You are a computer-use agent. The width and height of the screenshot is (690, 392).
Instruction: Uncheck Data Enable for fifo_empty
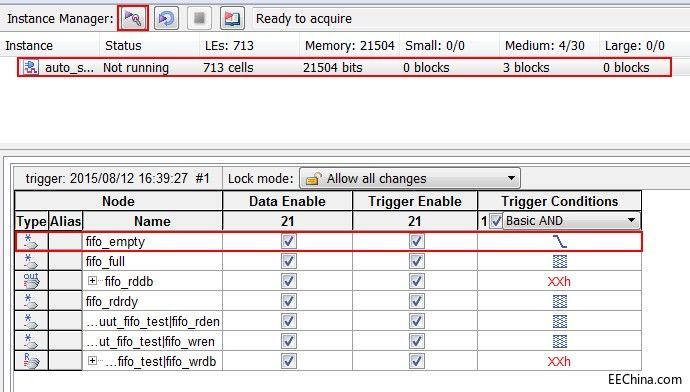coord(289,241)
